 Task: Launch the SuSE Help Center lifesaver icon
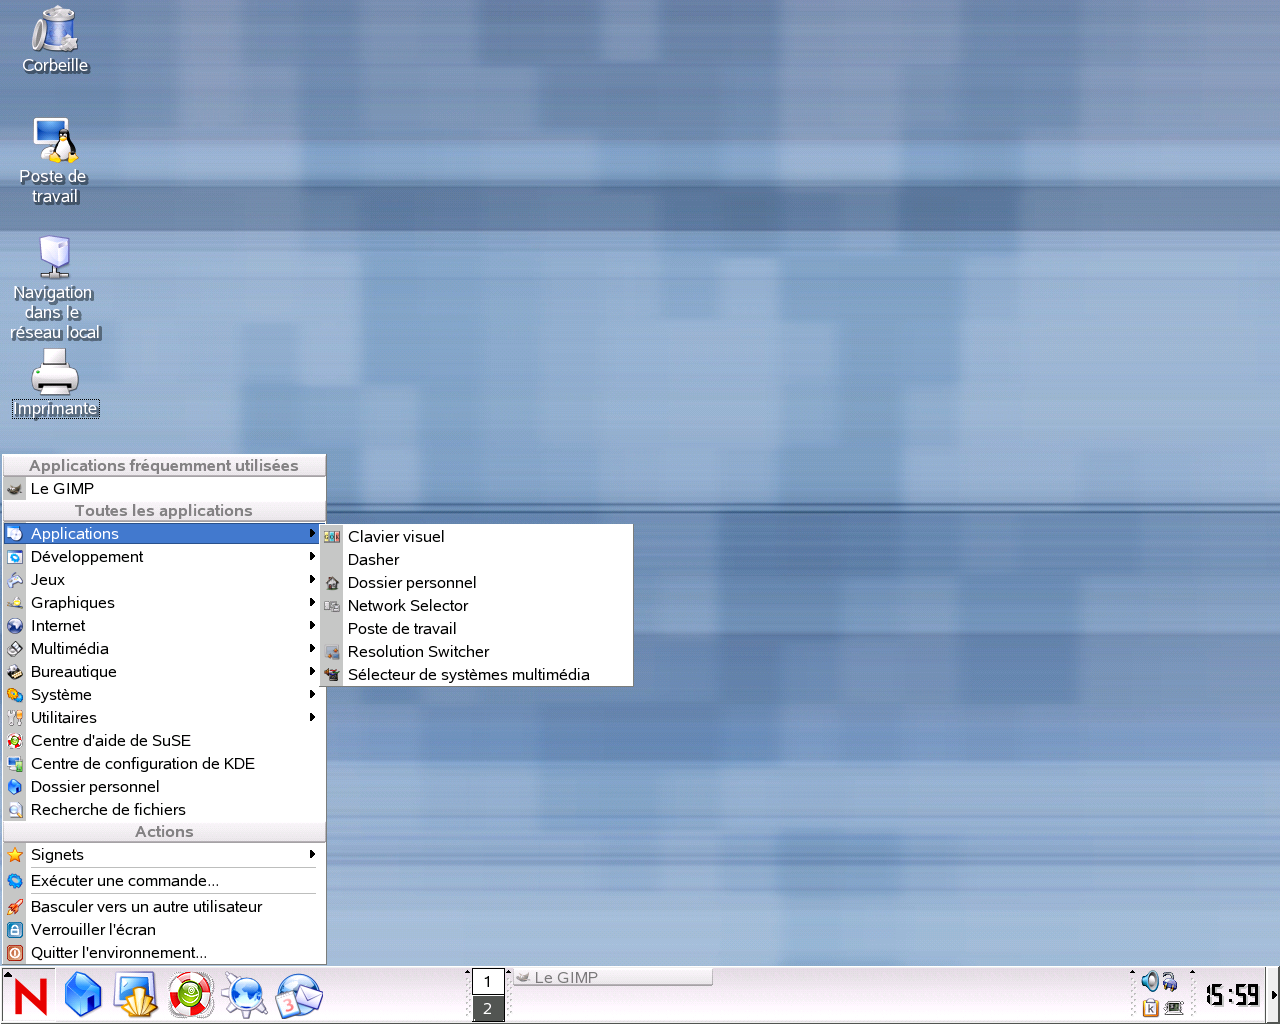pos(190,995)
